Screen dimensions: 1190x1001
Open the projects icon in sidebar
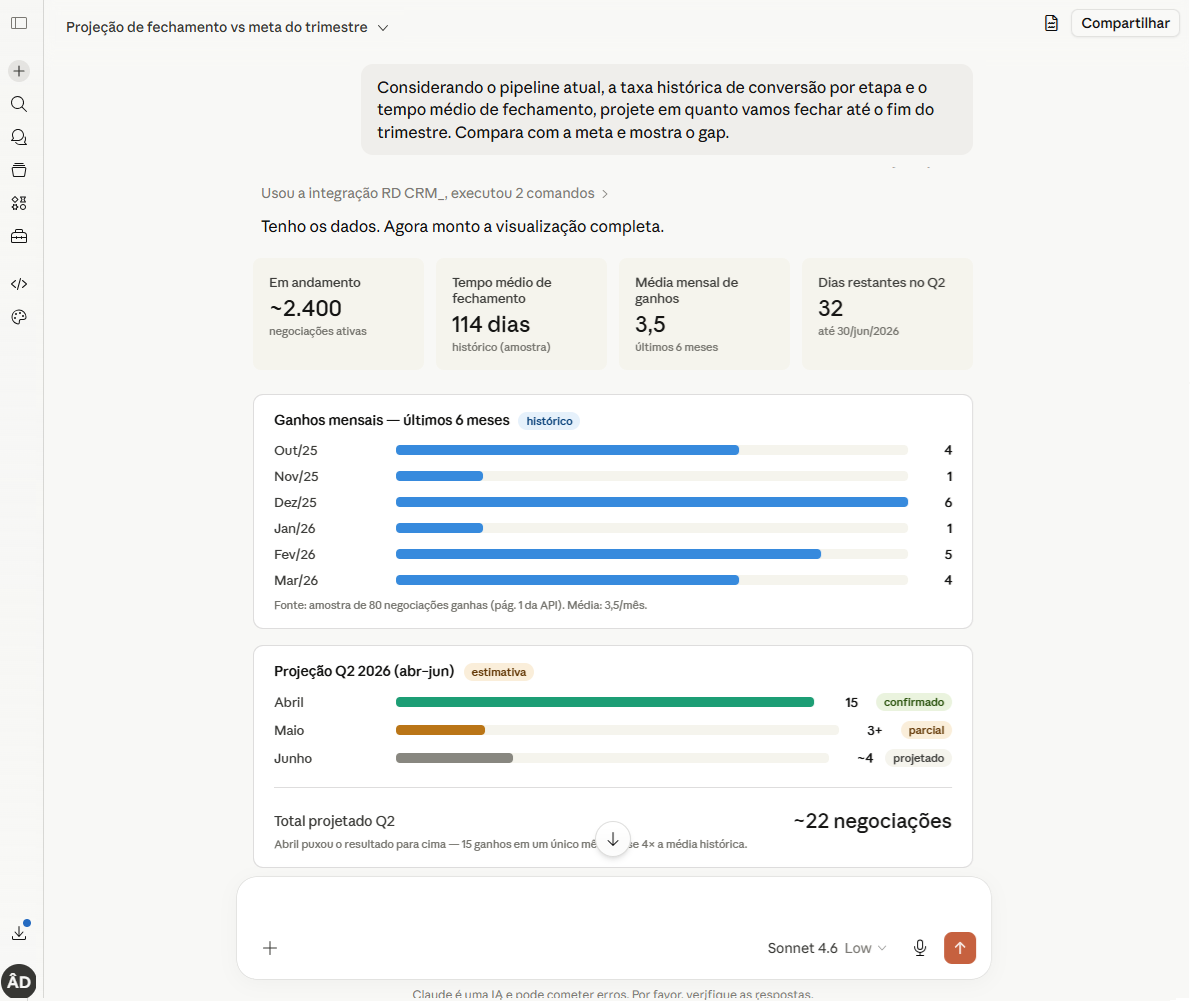(x=19, y=170)
